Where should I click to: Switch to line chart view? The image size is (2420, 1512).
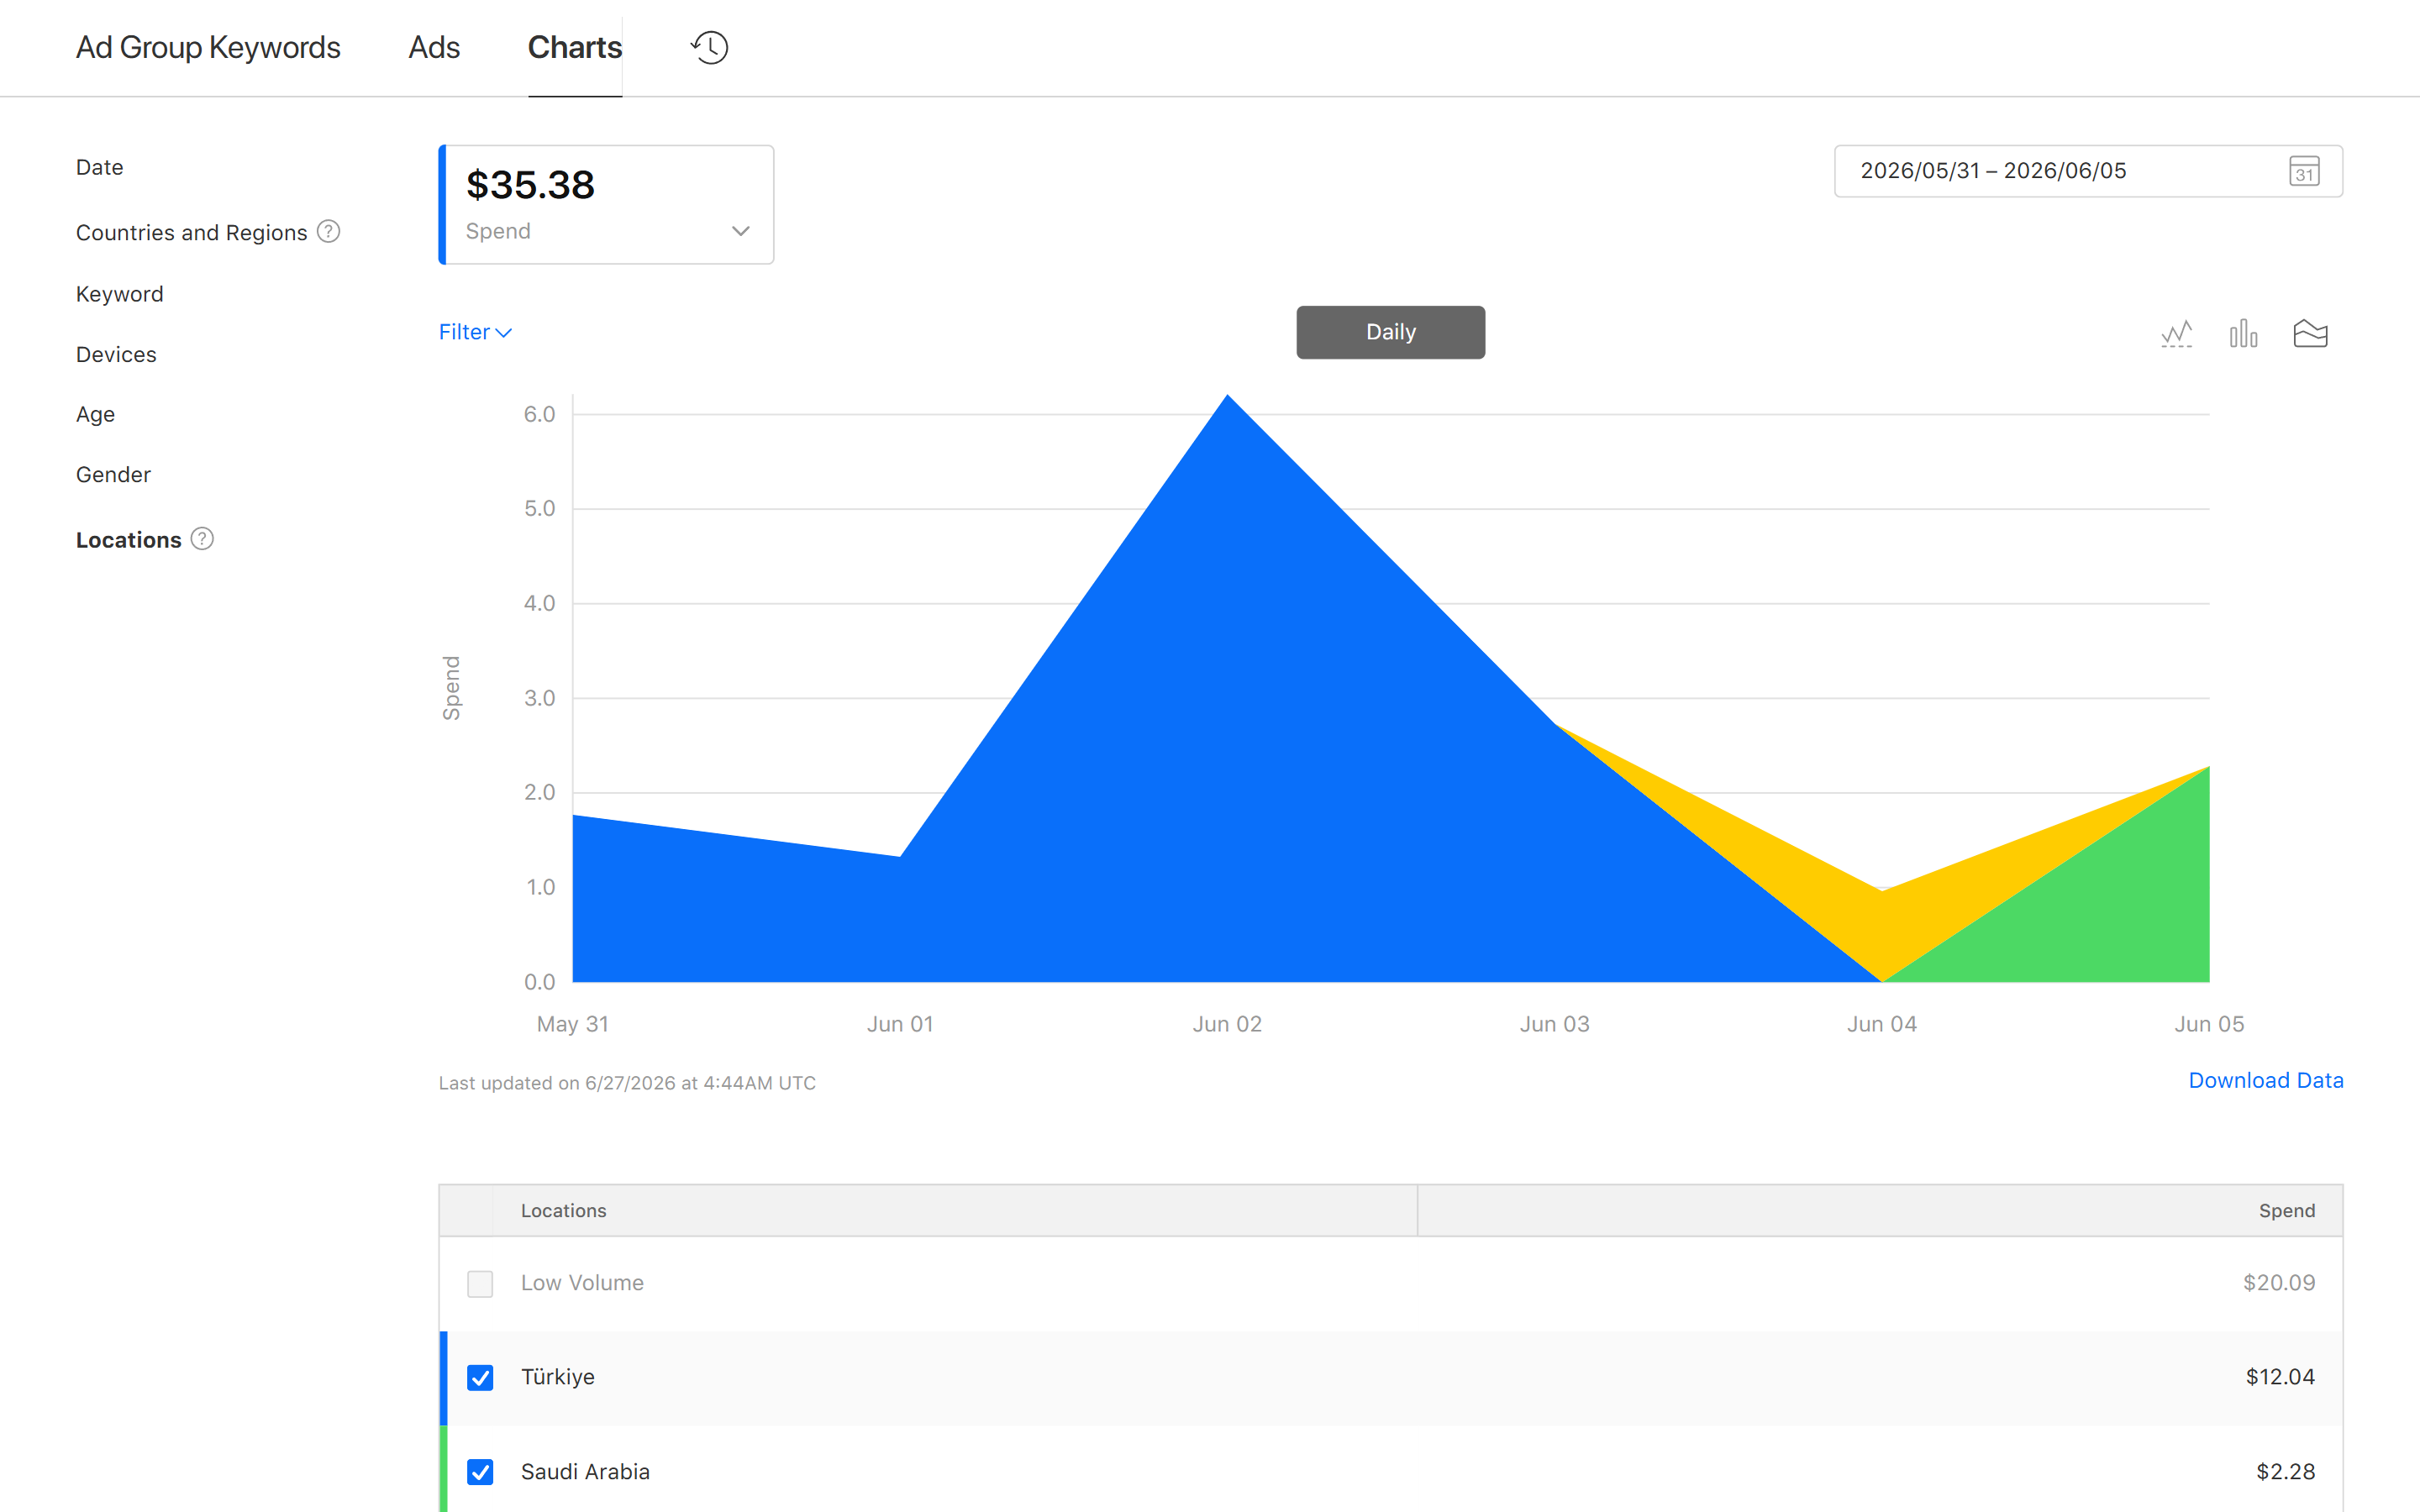pos(2176,333)
